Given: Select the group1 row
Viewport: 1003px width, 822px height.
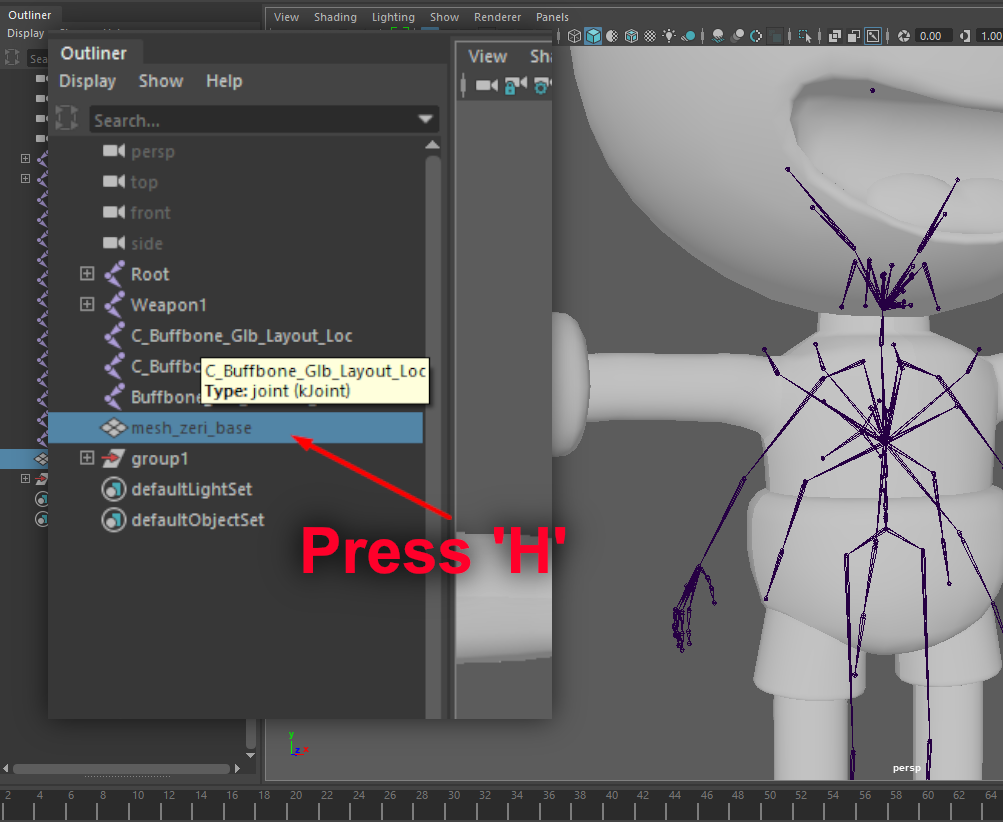Looking at the screenshot, I should [235, 459].
